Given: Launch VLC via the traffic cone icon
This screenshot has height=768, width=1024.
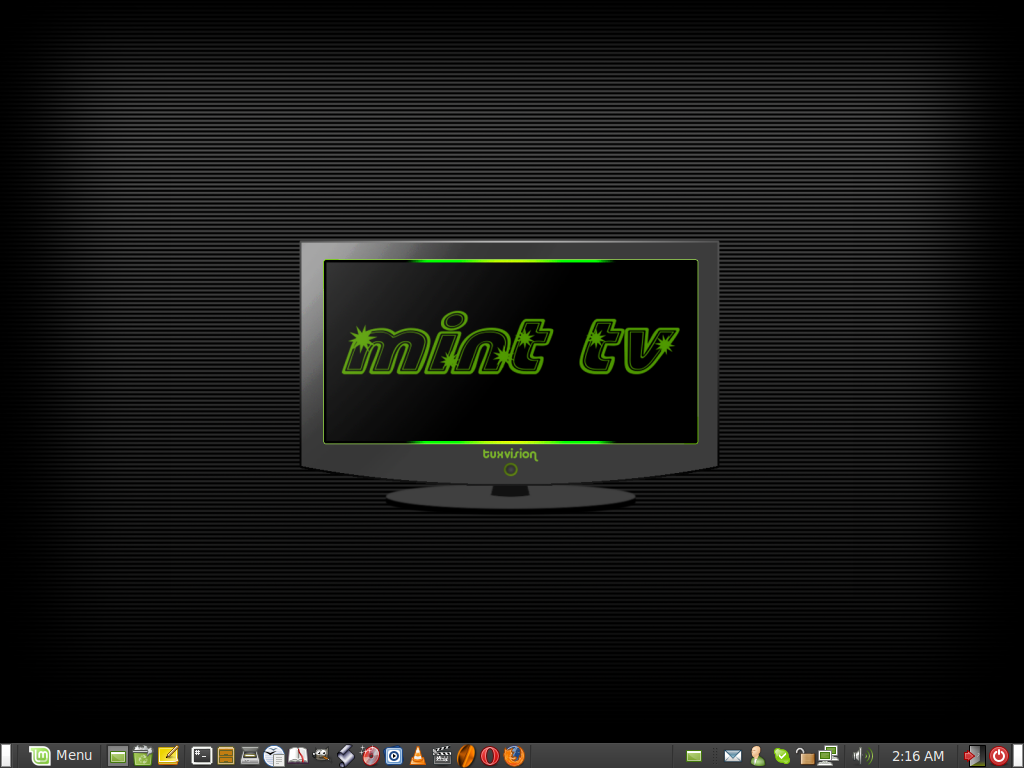Looking at the screenshot, I should [x=418, y=756].
